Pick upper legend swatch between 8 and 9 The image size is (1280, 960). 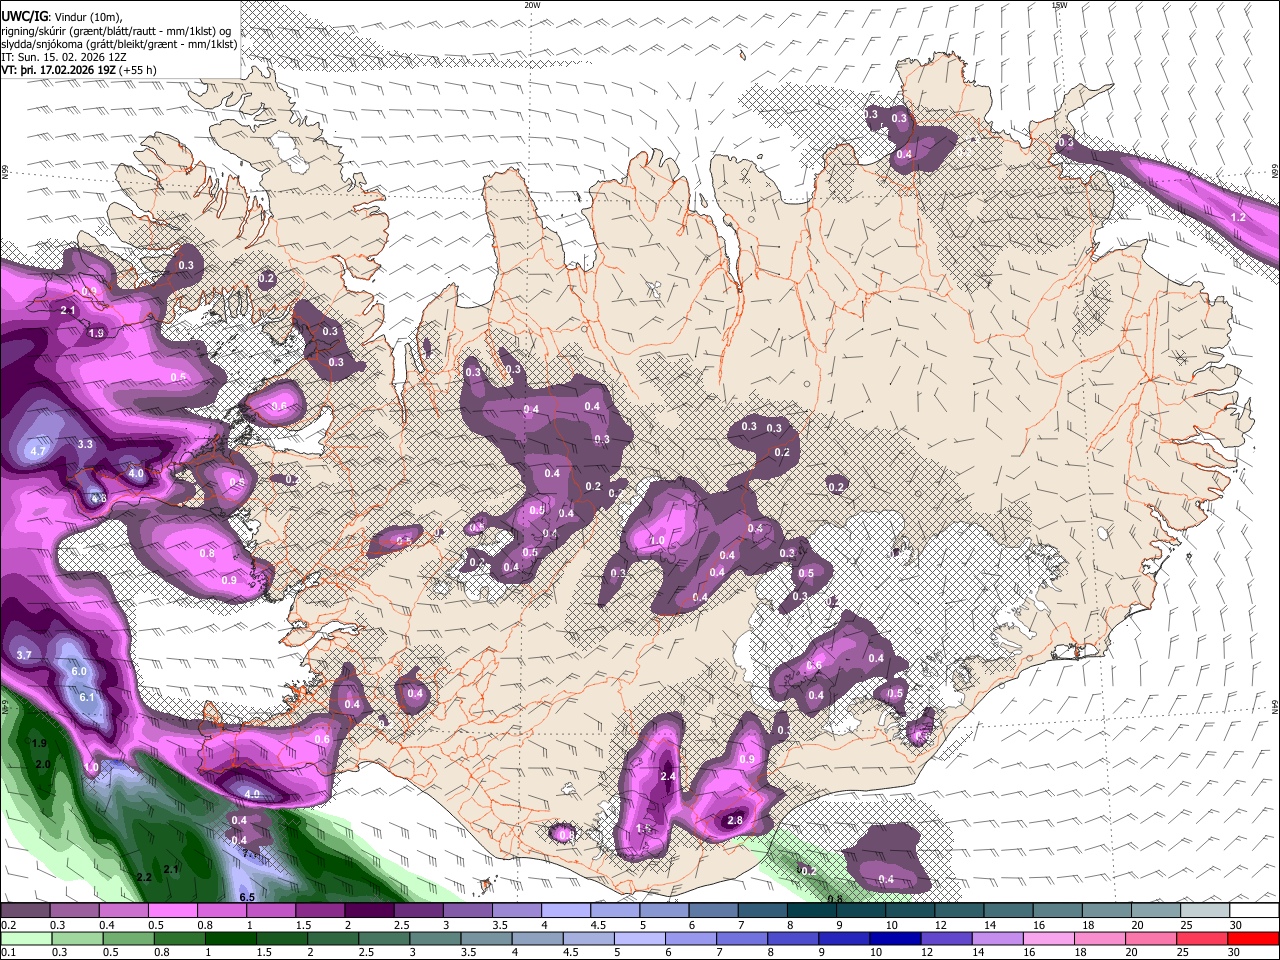811,911
